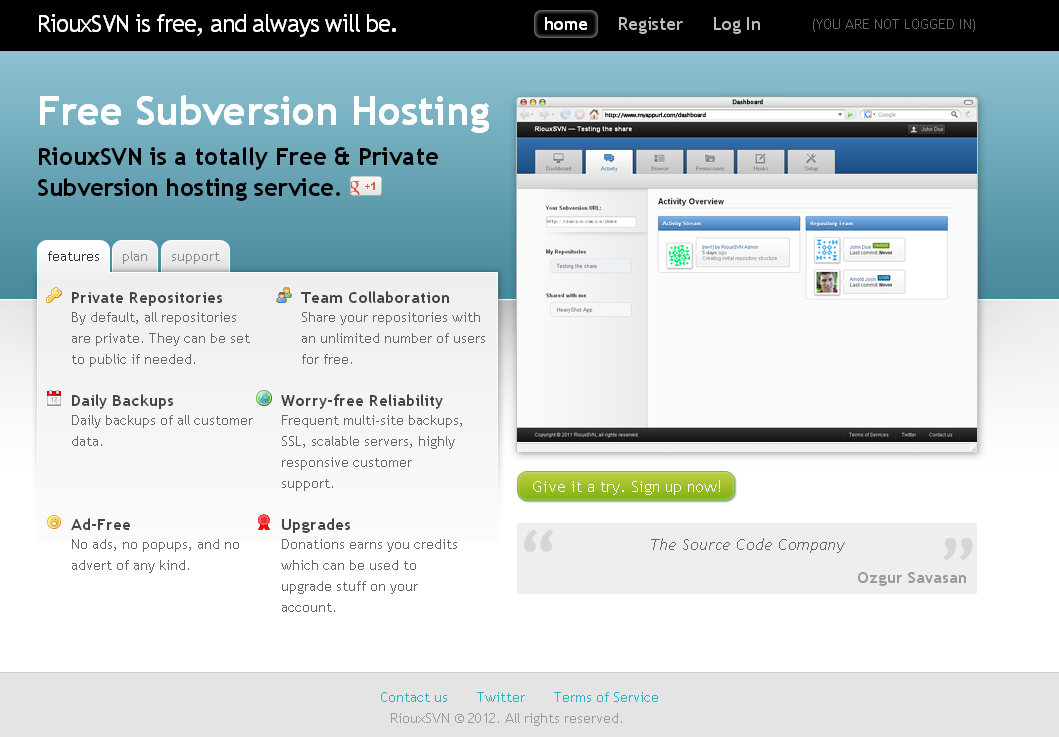1059x737 pixels.
Task: Click the globe icon beside Worry-free Reliability
Action: click(x=264, y=398)
